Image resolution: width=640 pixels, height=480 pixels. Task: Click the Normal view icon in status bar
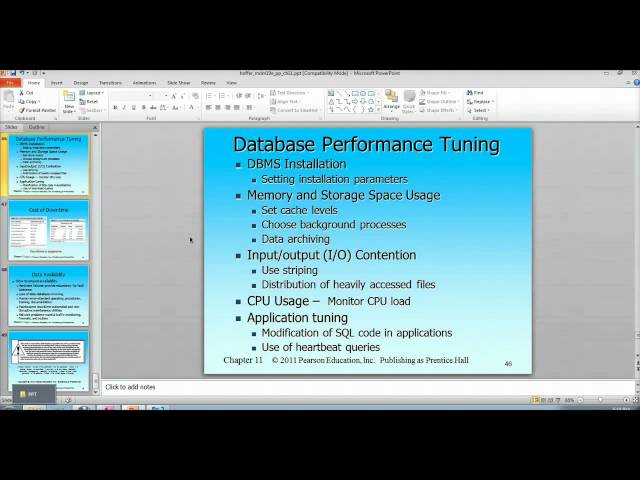coord(536,400)
